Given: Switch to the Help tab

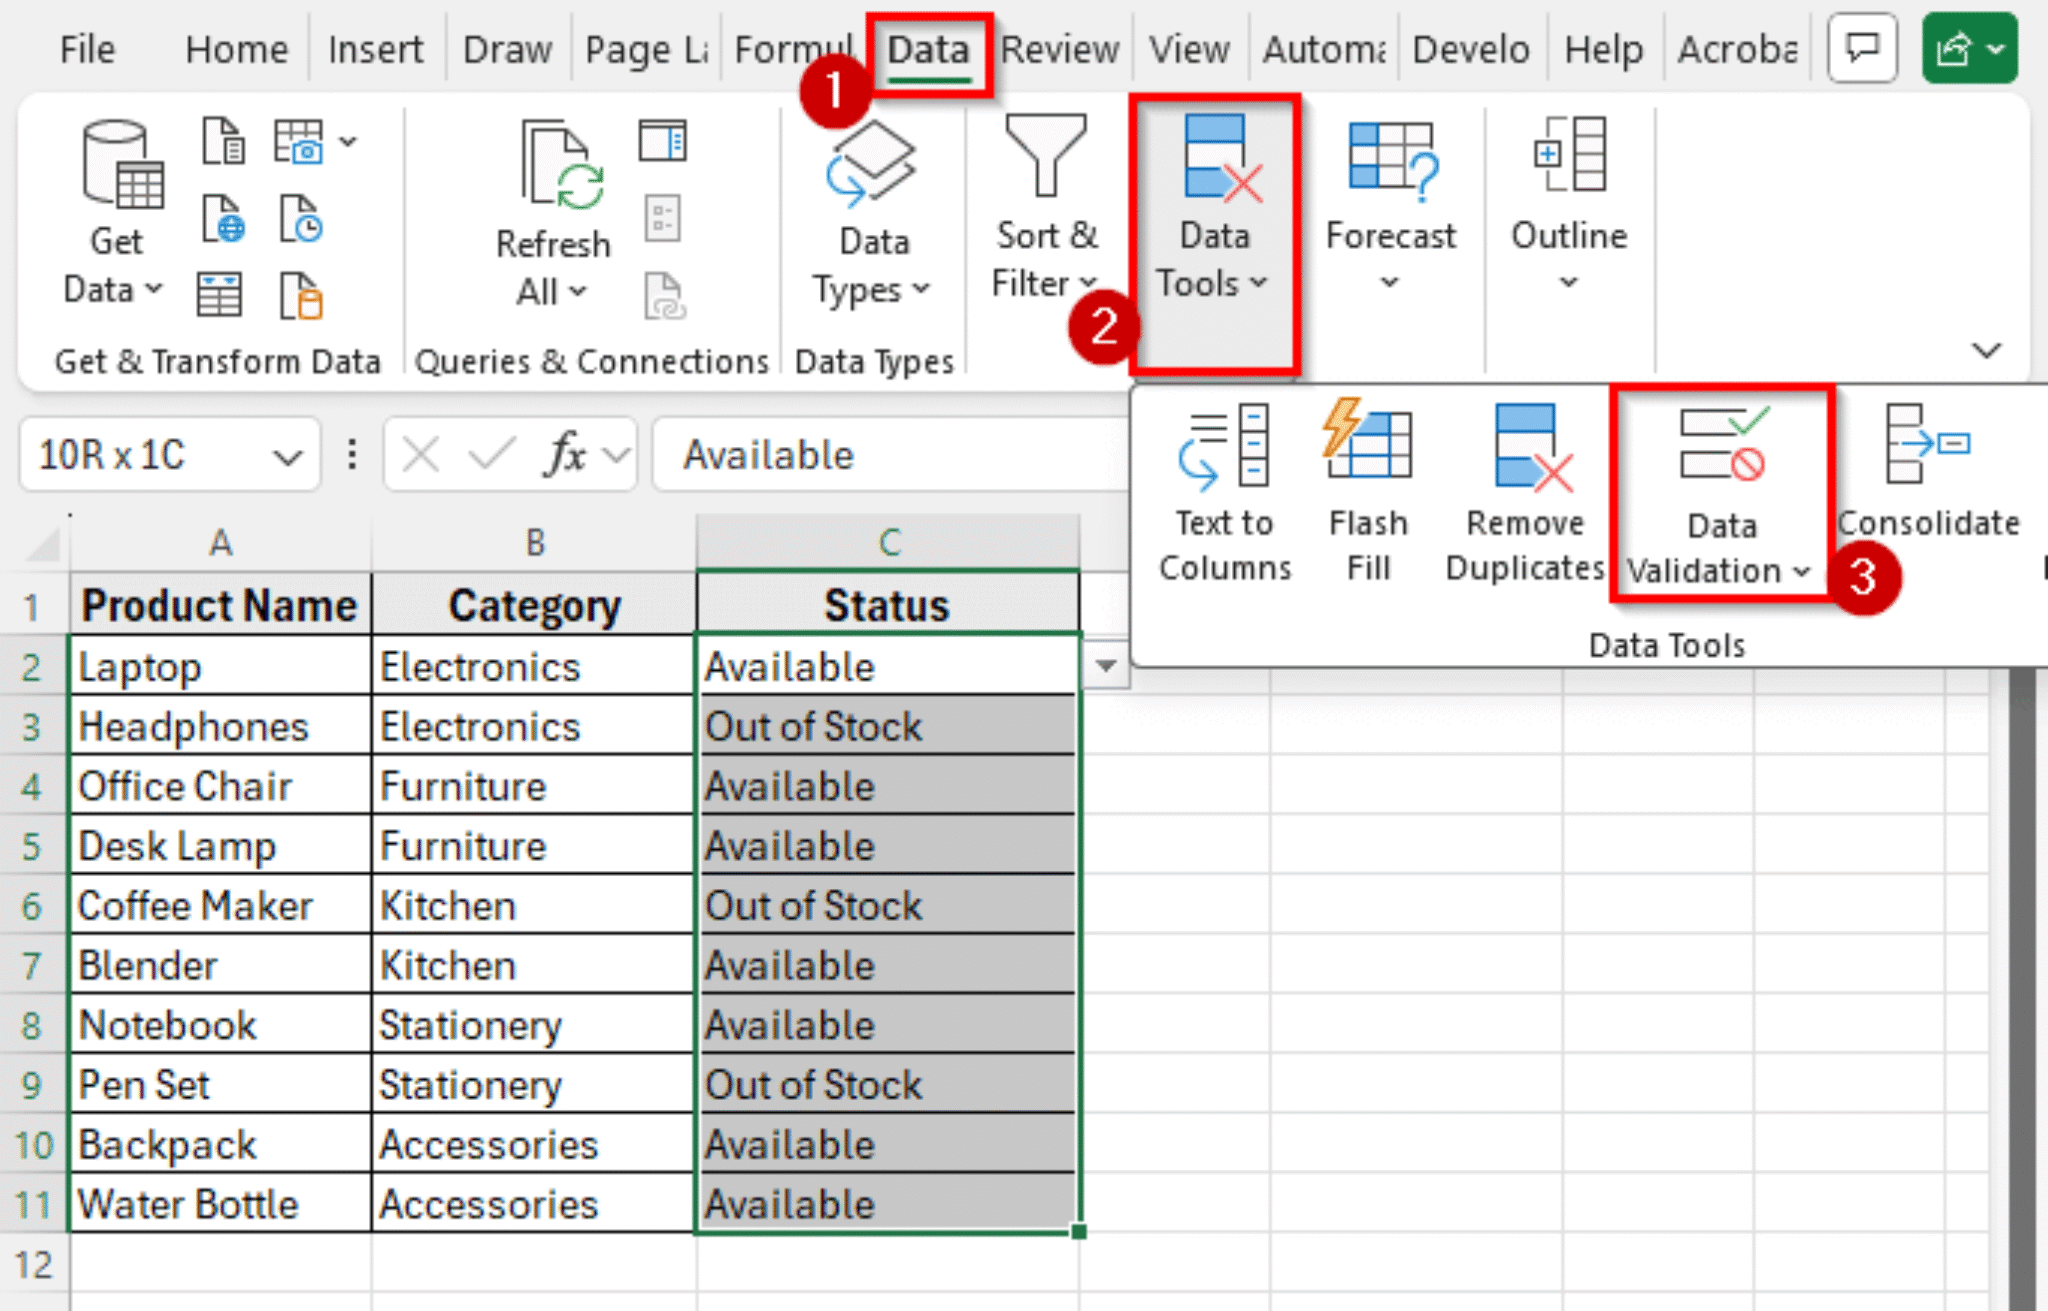Looking at the screenshot, I should [1603, 48].
